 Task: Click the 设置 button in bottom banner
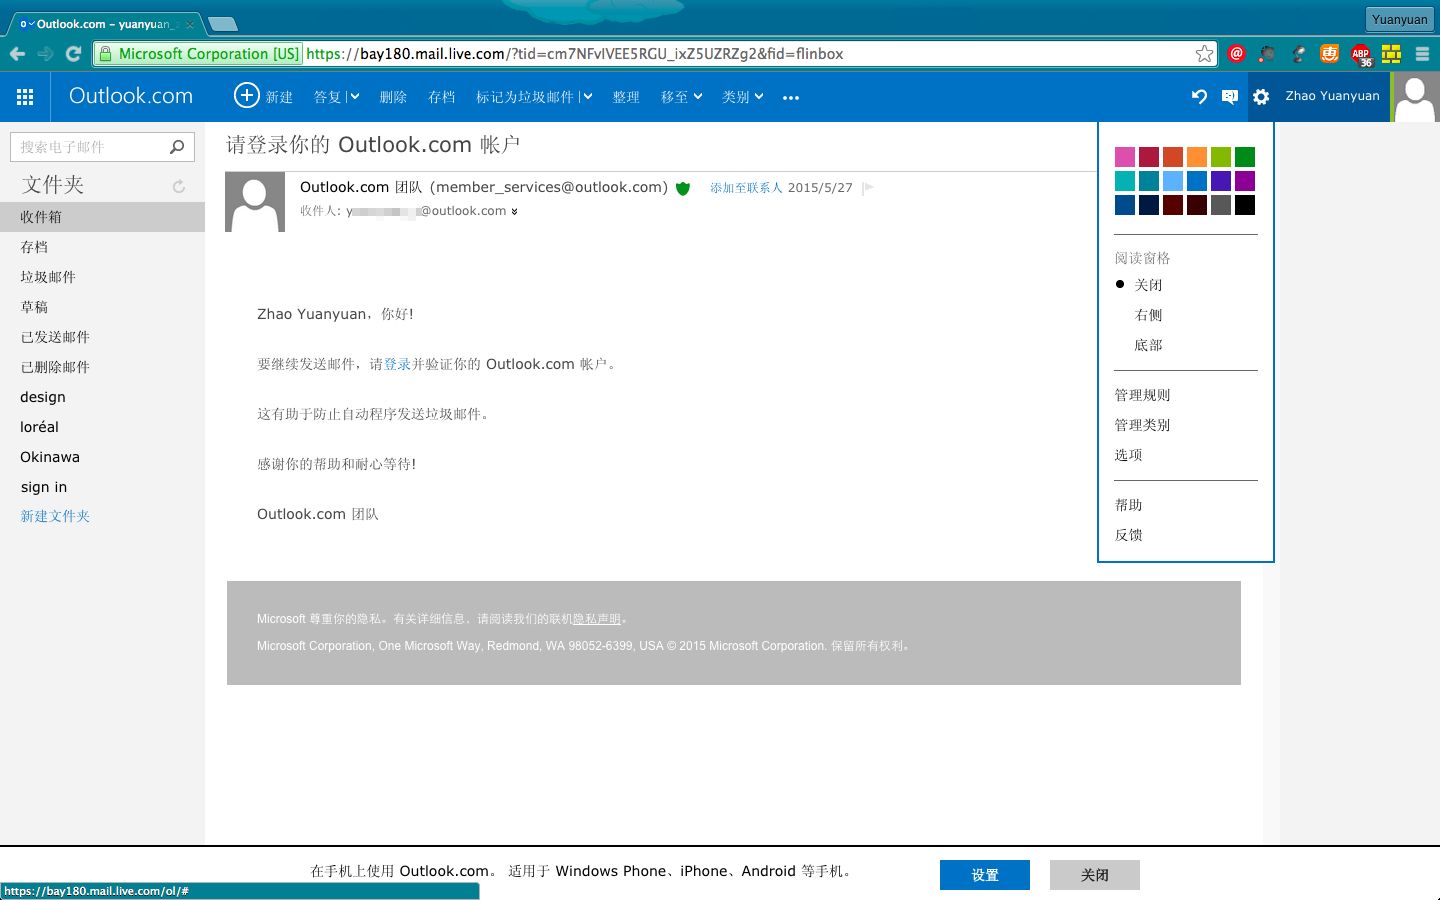(x=985, y=875)
